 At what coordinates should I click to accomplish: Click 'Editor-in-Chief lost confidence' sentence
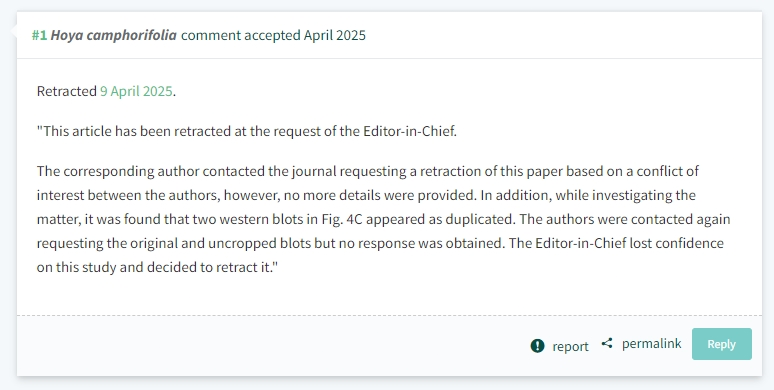click(629, 243)
